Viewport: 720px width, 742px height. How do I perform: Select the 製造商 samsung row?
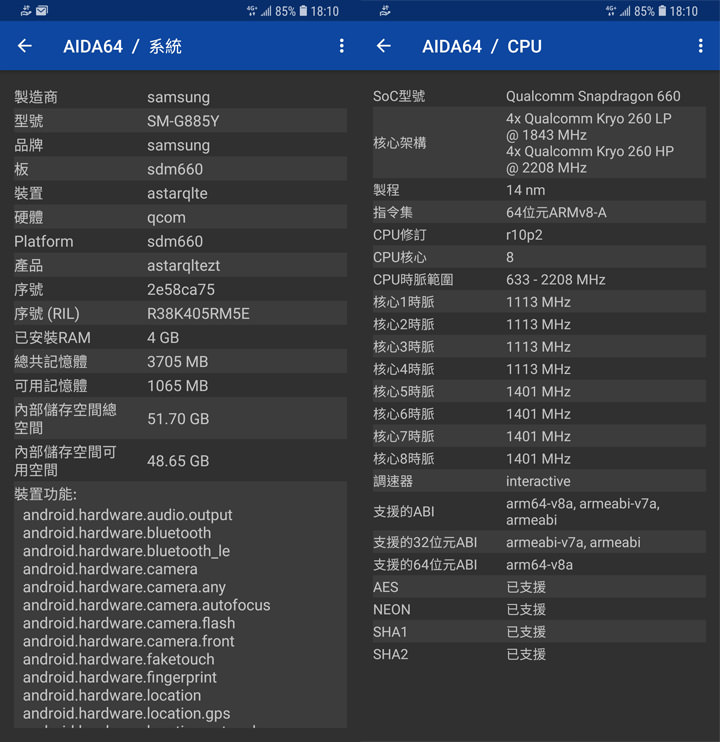pyautogui.click(x=180, y=97)
